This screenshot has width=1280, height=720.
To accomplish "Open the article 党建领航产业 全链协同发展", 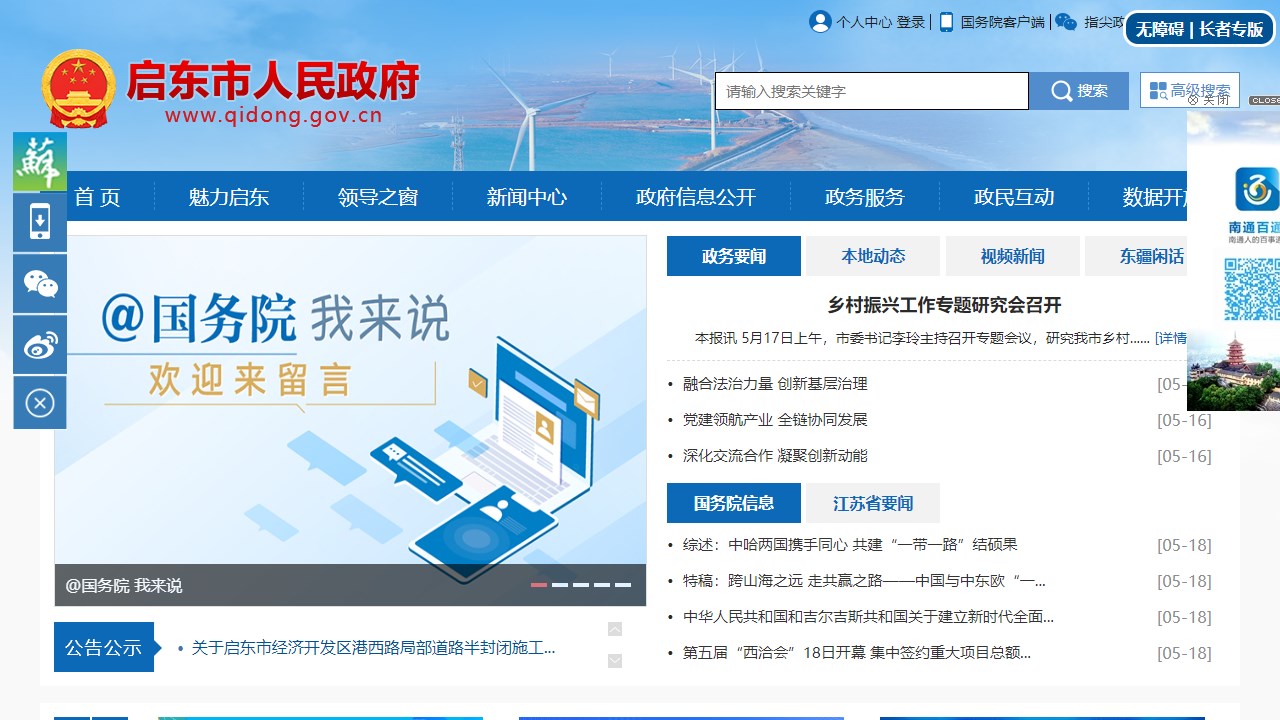I will tap(775, 420).
